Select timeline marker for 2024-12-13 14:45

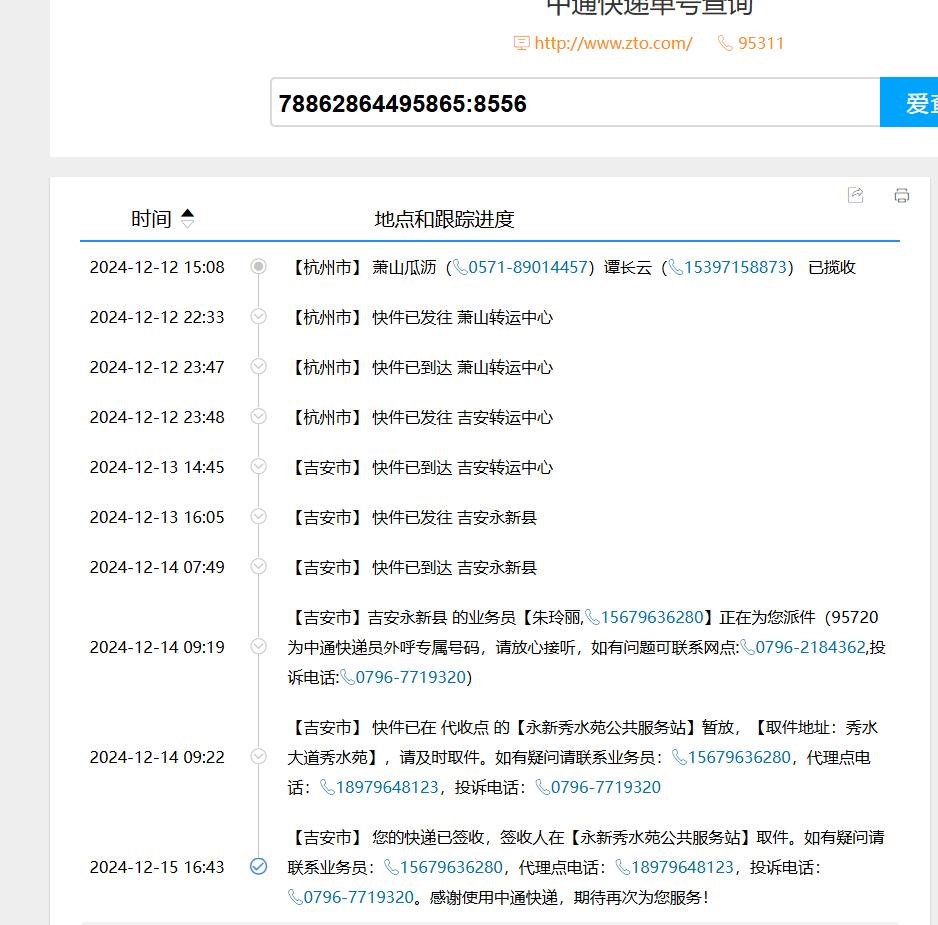pos(258,466)
